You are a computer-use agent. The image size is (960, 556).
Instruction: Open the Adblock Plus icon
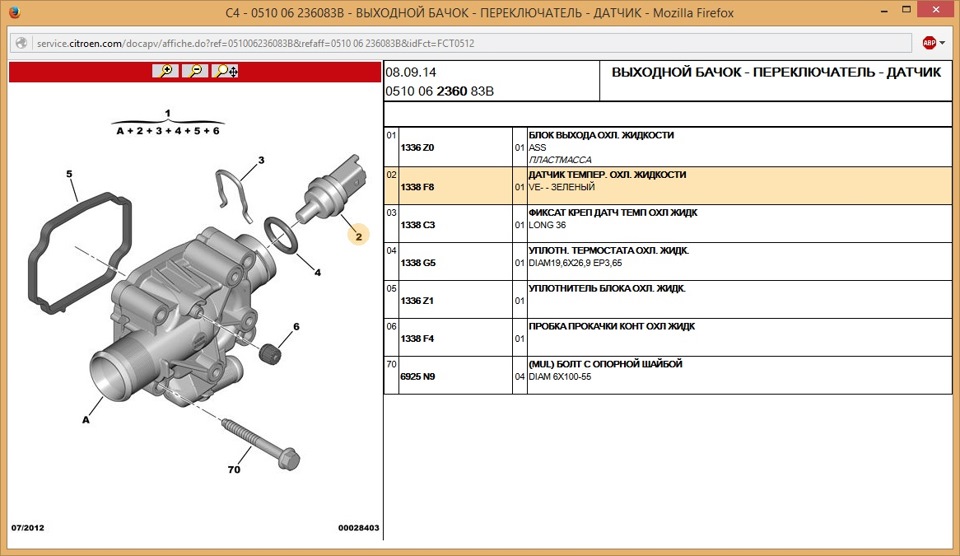click(x=929, y=43)
